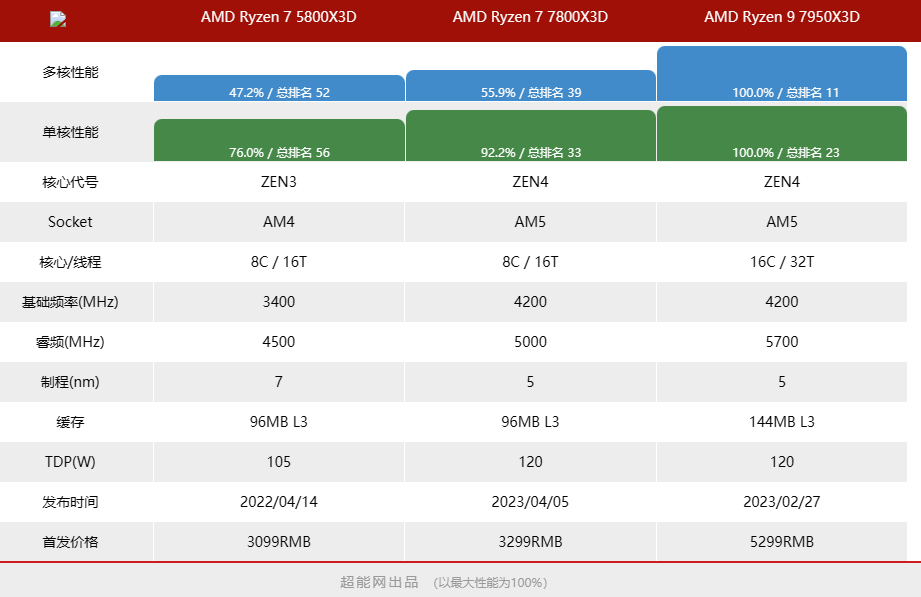Viewport: 921px width, 597px height.
Task: Select the AMD Ryzen 7 5800X3D column header
Action: (x=278, y=17)
